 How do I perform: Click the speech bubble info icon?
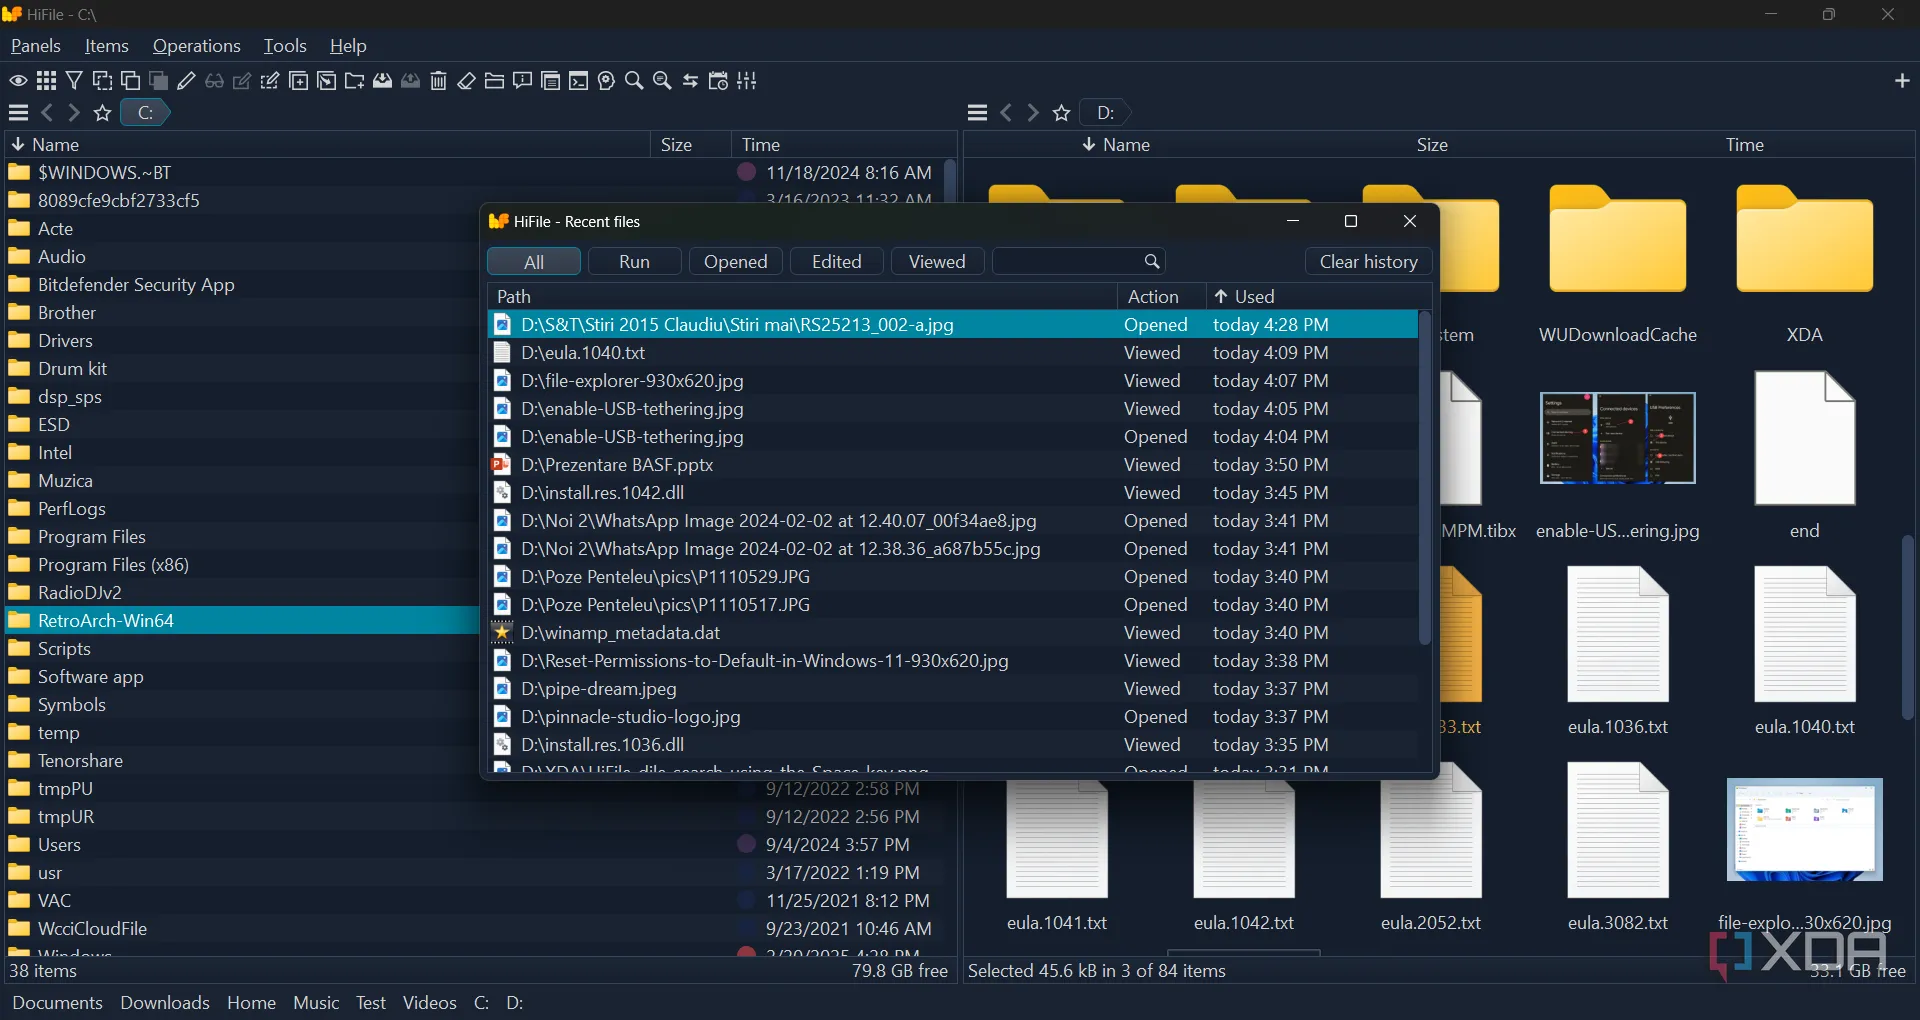[522, 81]
